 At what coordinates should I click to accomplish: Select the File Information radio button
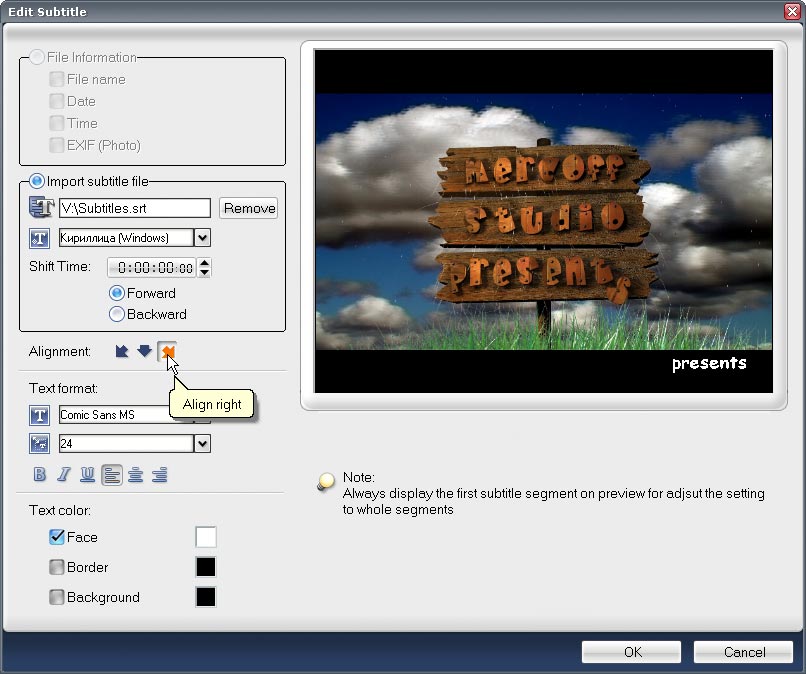point(36,57)
